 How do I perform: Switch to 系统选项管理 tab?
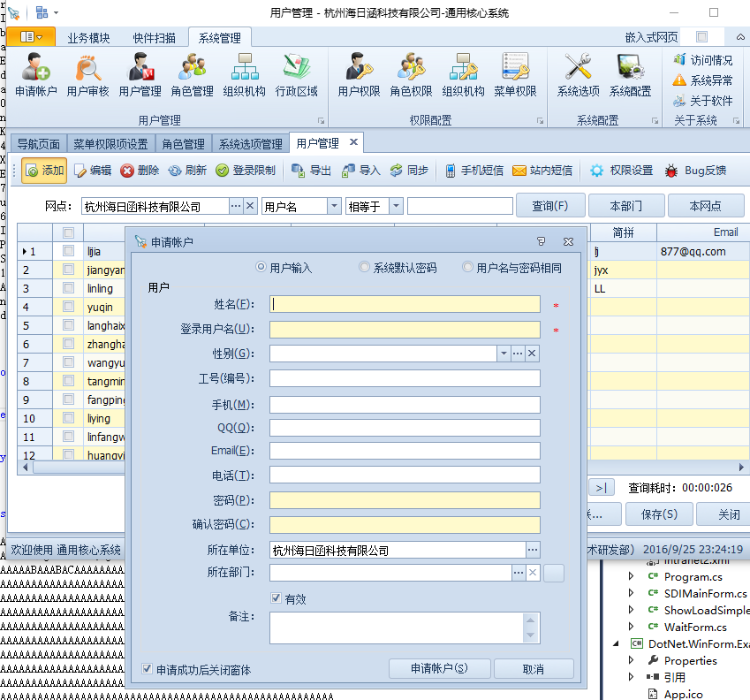(x=251, y=144)
